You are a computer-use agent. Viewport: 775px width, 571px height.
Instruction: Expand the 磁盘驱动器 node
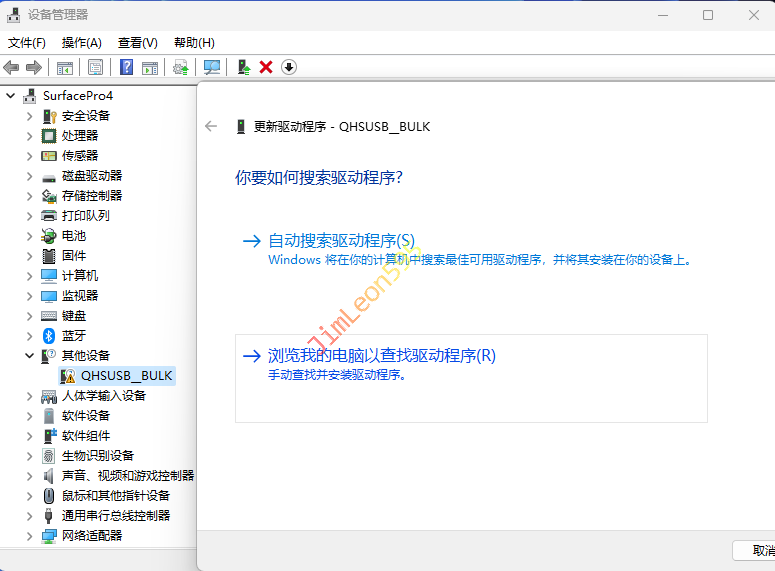29,175
